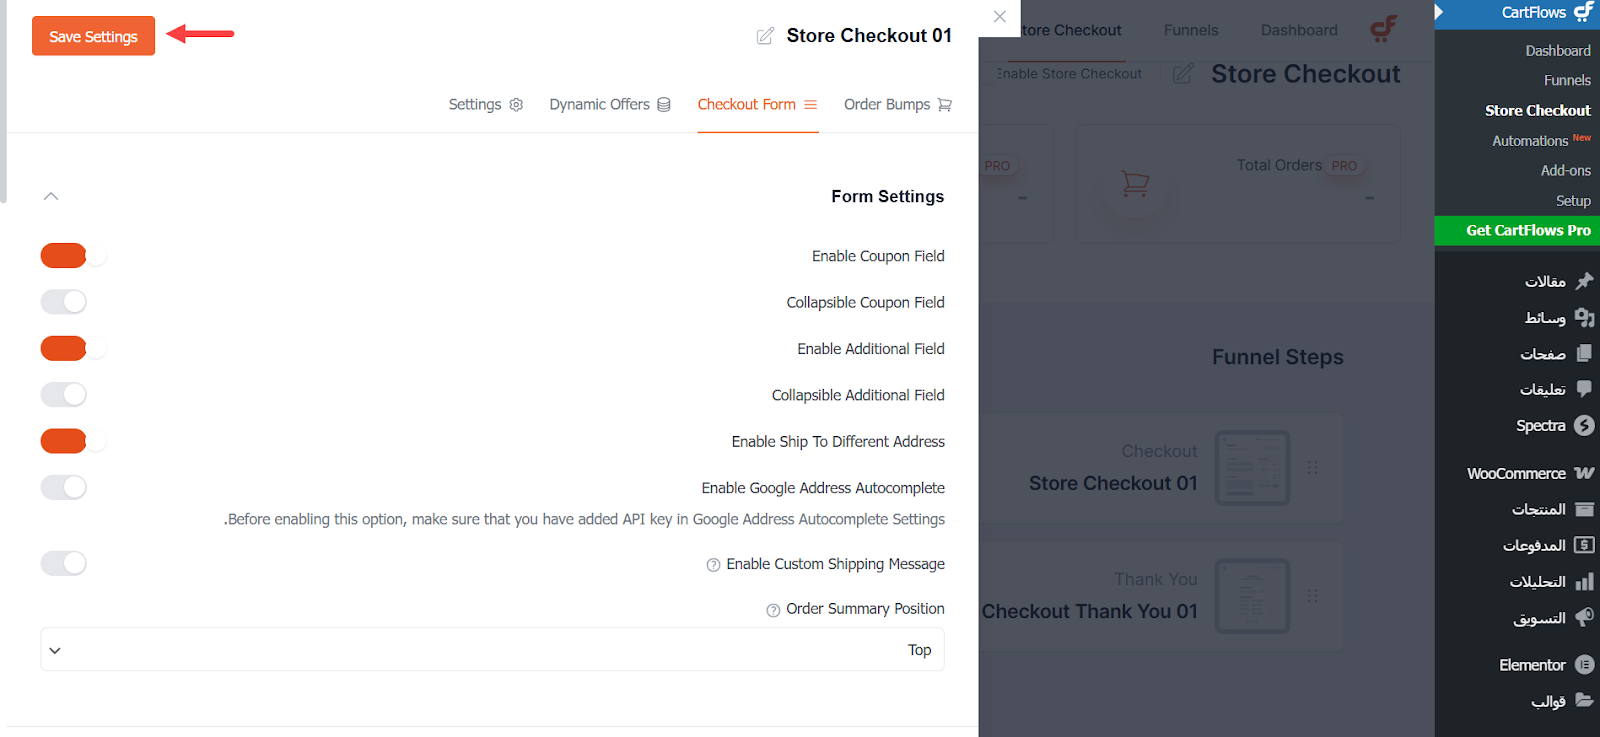This screenshot has height=737, width=1600.
Task: Click the help icon next to Enable Custom Shipping Message
Action: (x=713, y=565)
